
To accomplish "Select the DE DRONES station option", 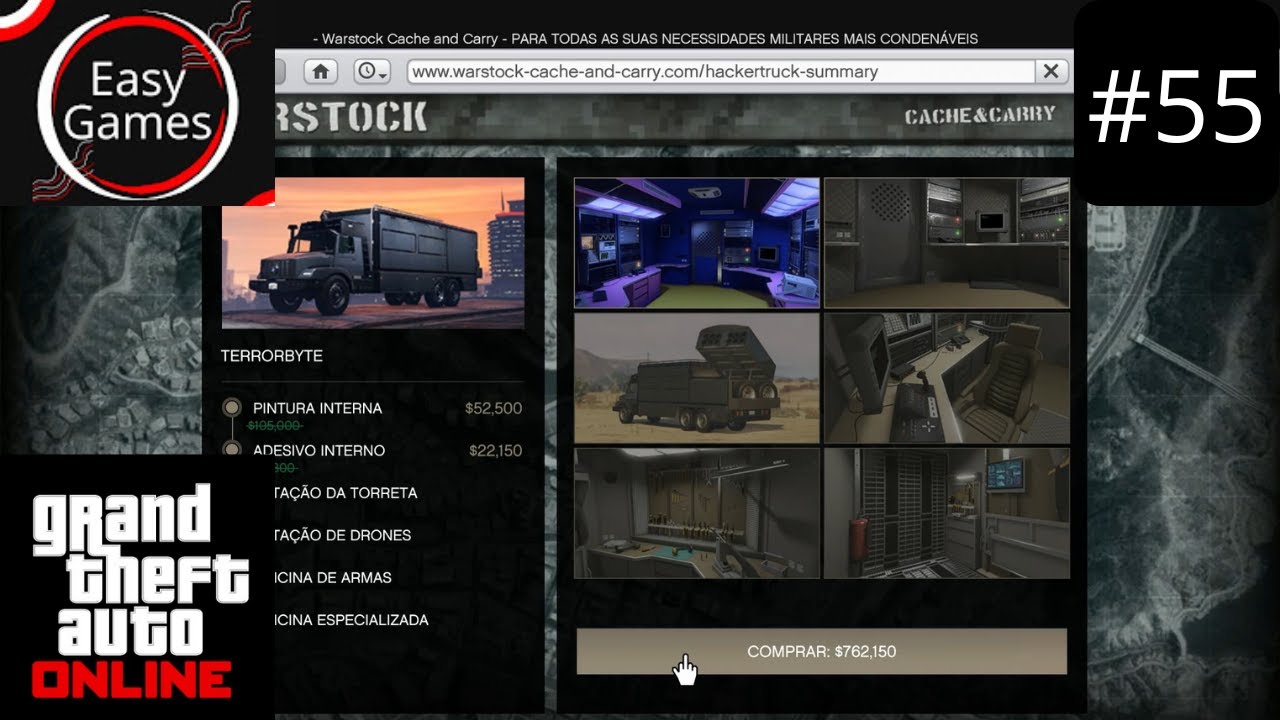I will tap(342, 535).
